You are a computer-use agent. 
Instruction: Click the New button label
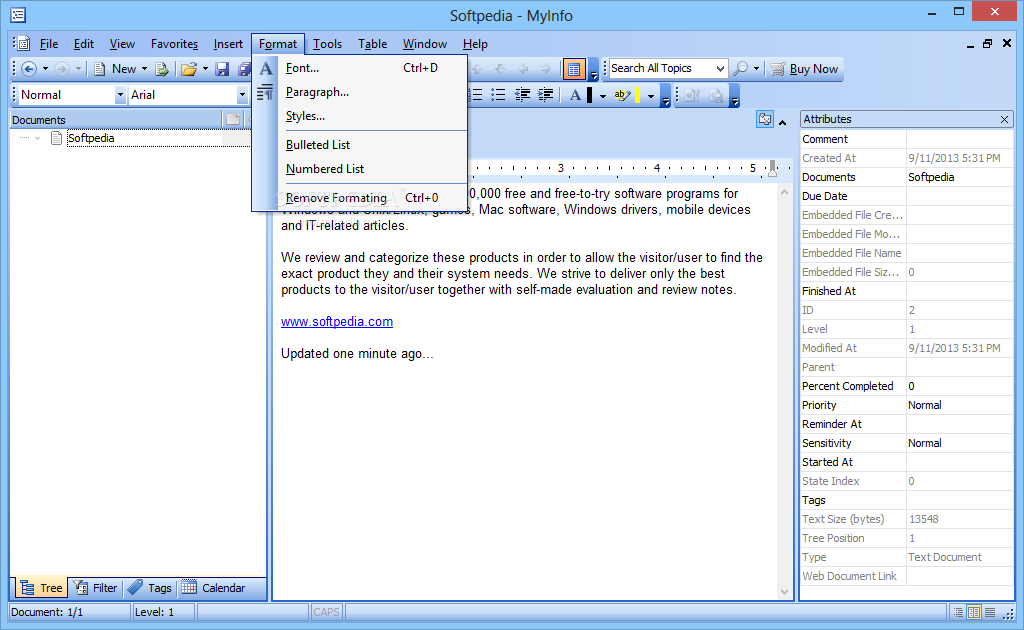coord(124,69)
